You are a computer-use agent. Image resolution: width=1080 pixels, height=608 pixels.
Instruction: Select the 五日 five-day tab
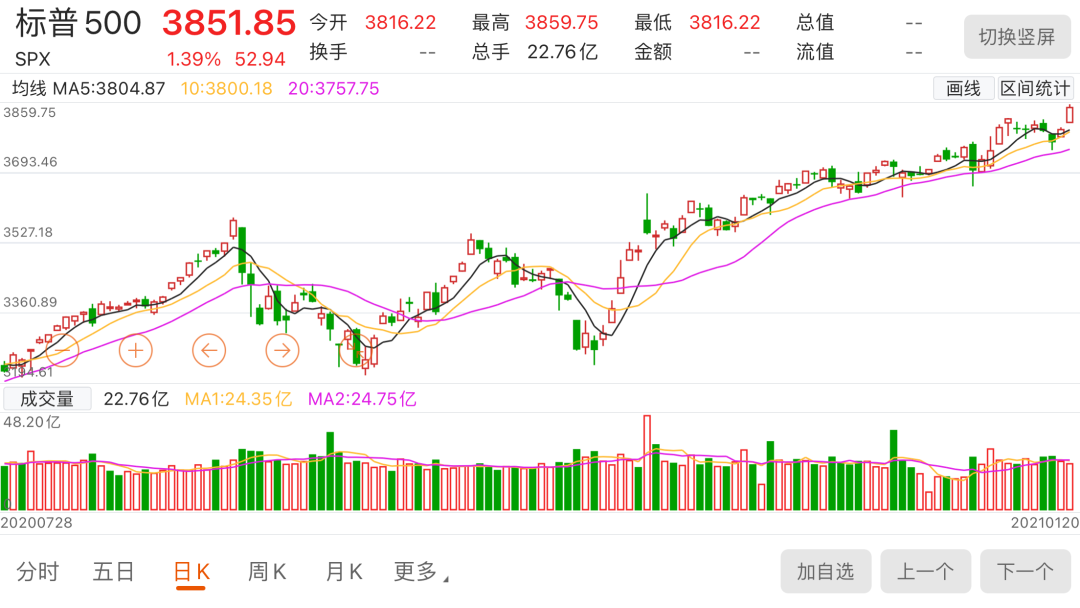click(113, 572)
